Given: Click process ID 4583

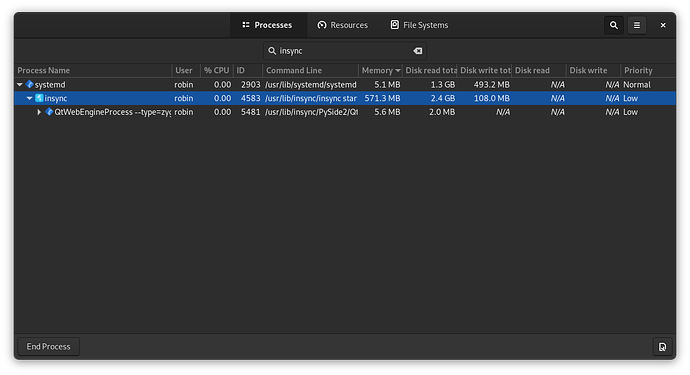Looking at the screenshot, I should tap(250, 98).
